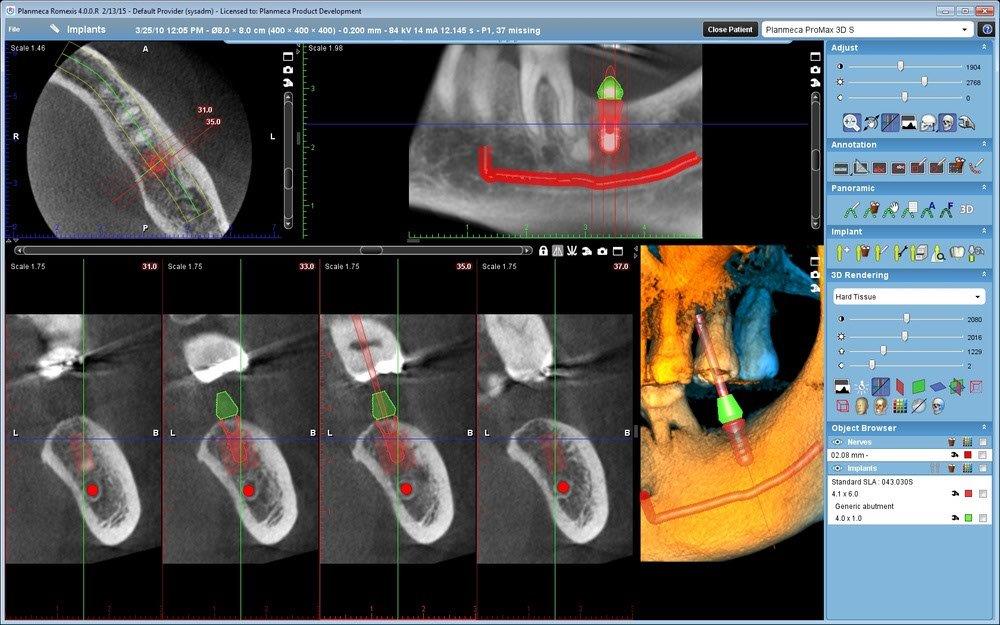The width and height of the screenshot is (1000, 625).
Task: Open the Planmeca ProMax 3D S device dropdown
Action: [x=867, y=29]
